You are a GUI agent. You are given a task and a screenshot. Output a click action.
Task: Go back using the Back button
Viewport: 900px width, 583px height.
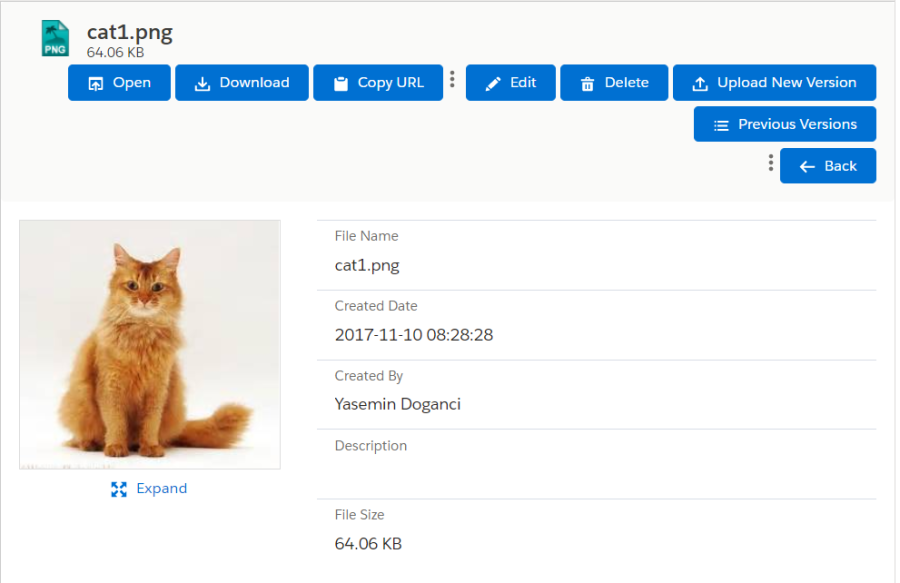(828, 166)
